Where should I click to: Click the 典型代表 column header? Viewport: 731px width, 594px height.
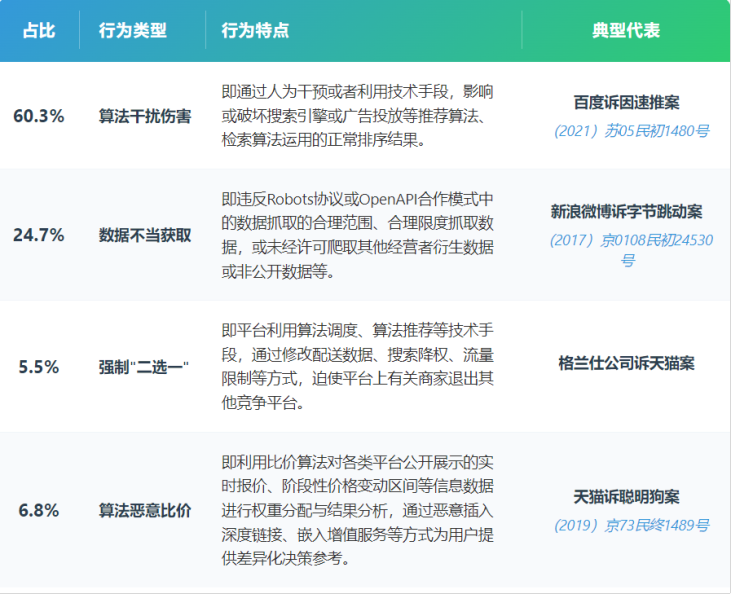[x=626, y=31]
